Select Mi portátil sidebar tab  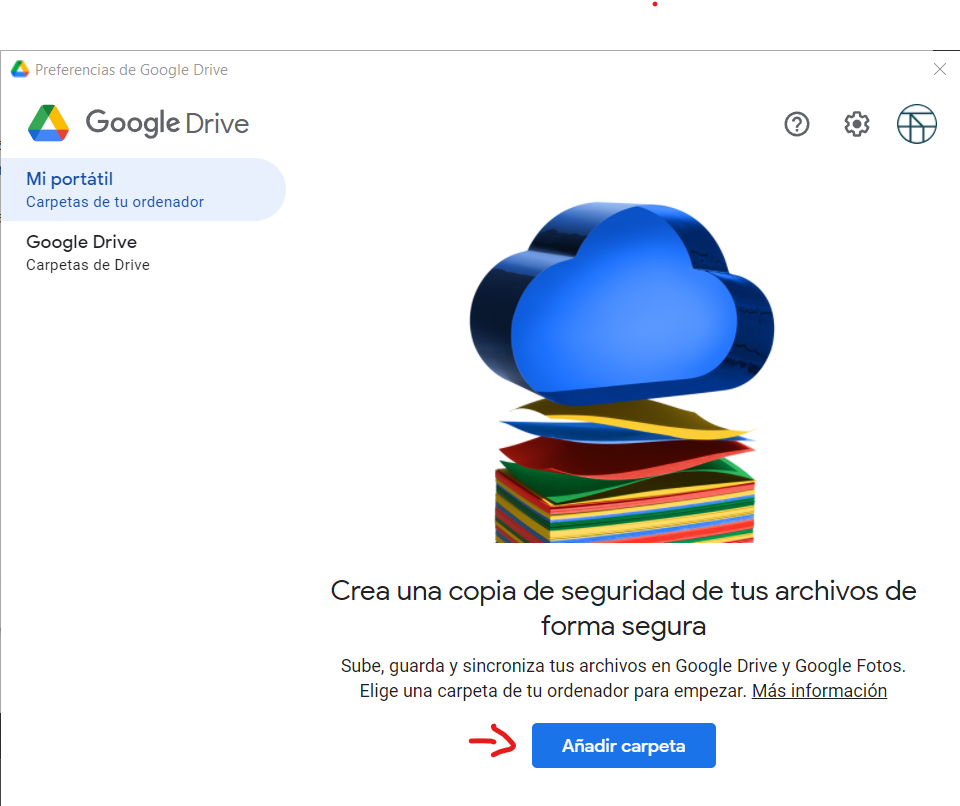[143, 189]
